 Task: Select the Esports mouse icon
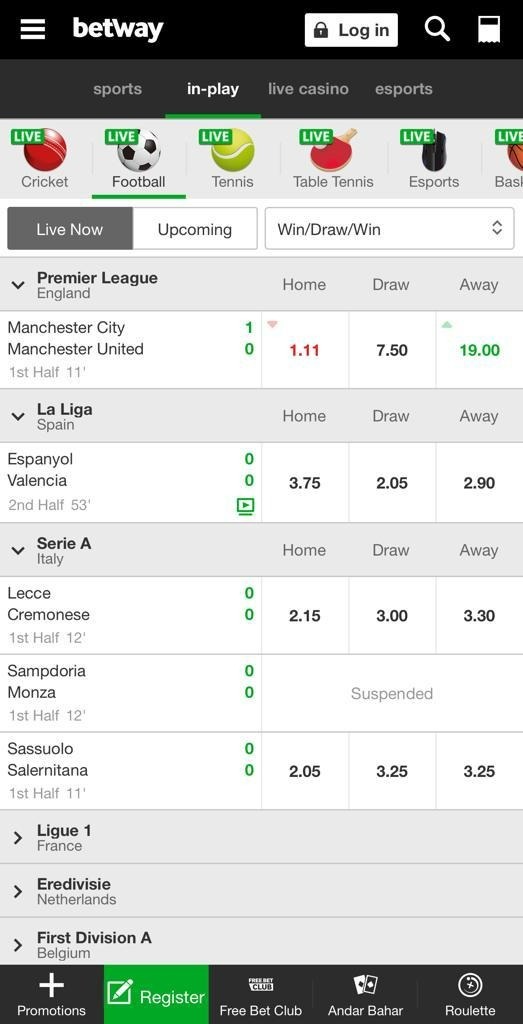[434, 151]
